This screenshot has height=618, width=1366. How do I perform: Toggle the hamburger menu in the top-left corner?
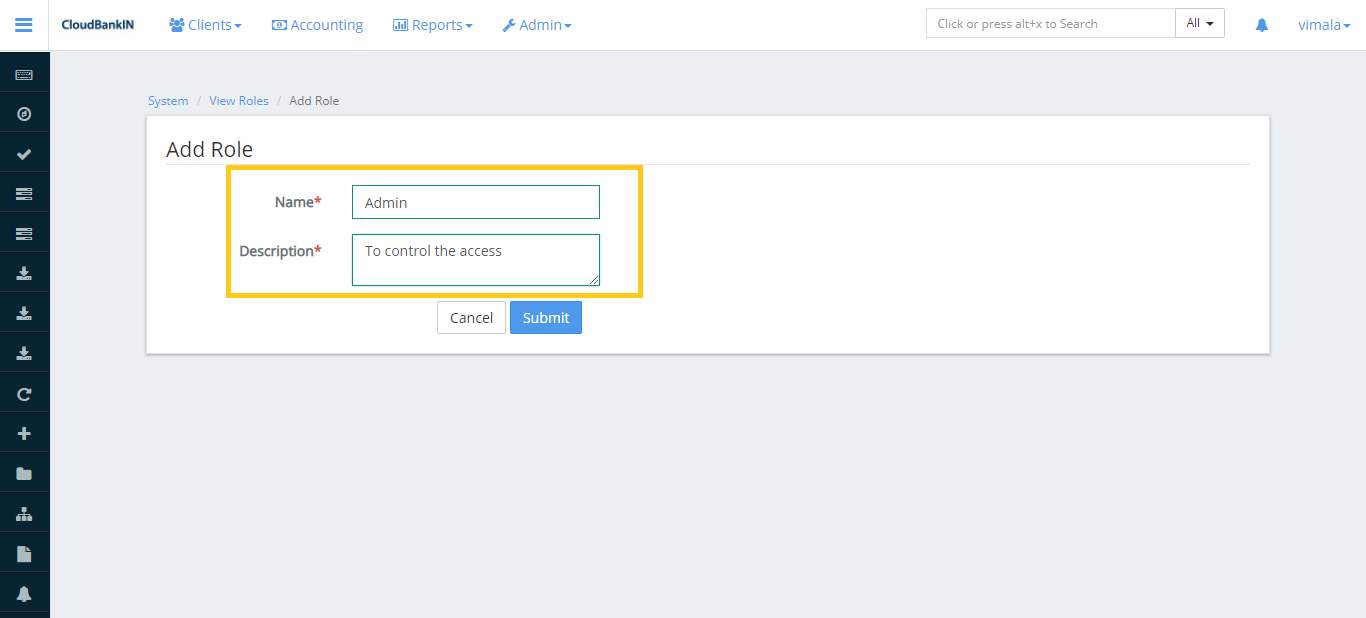click(24, 25)
